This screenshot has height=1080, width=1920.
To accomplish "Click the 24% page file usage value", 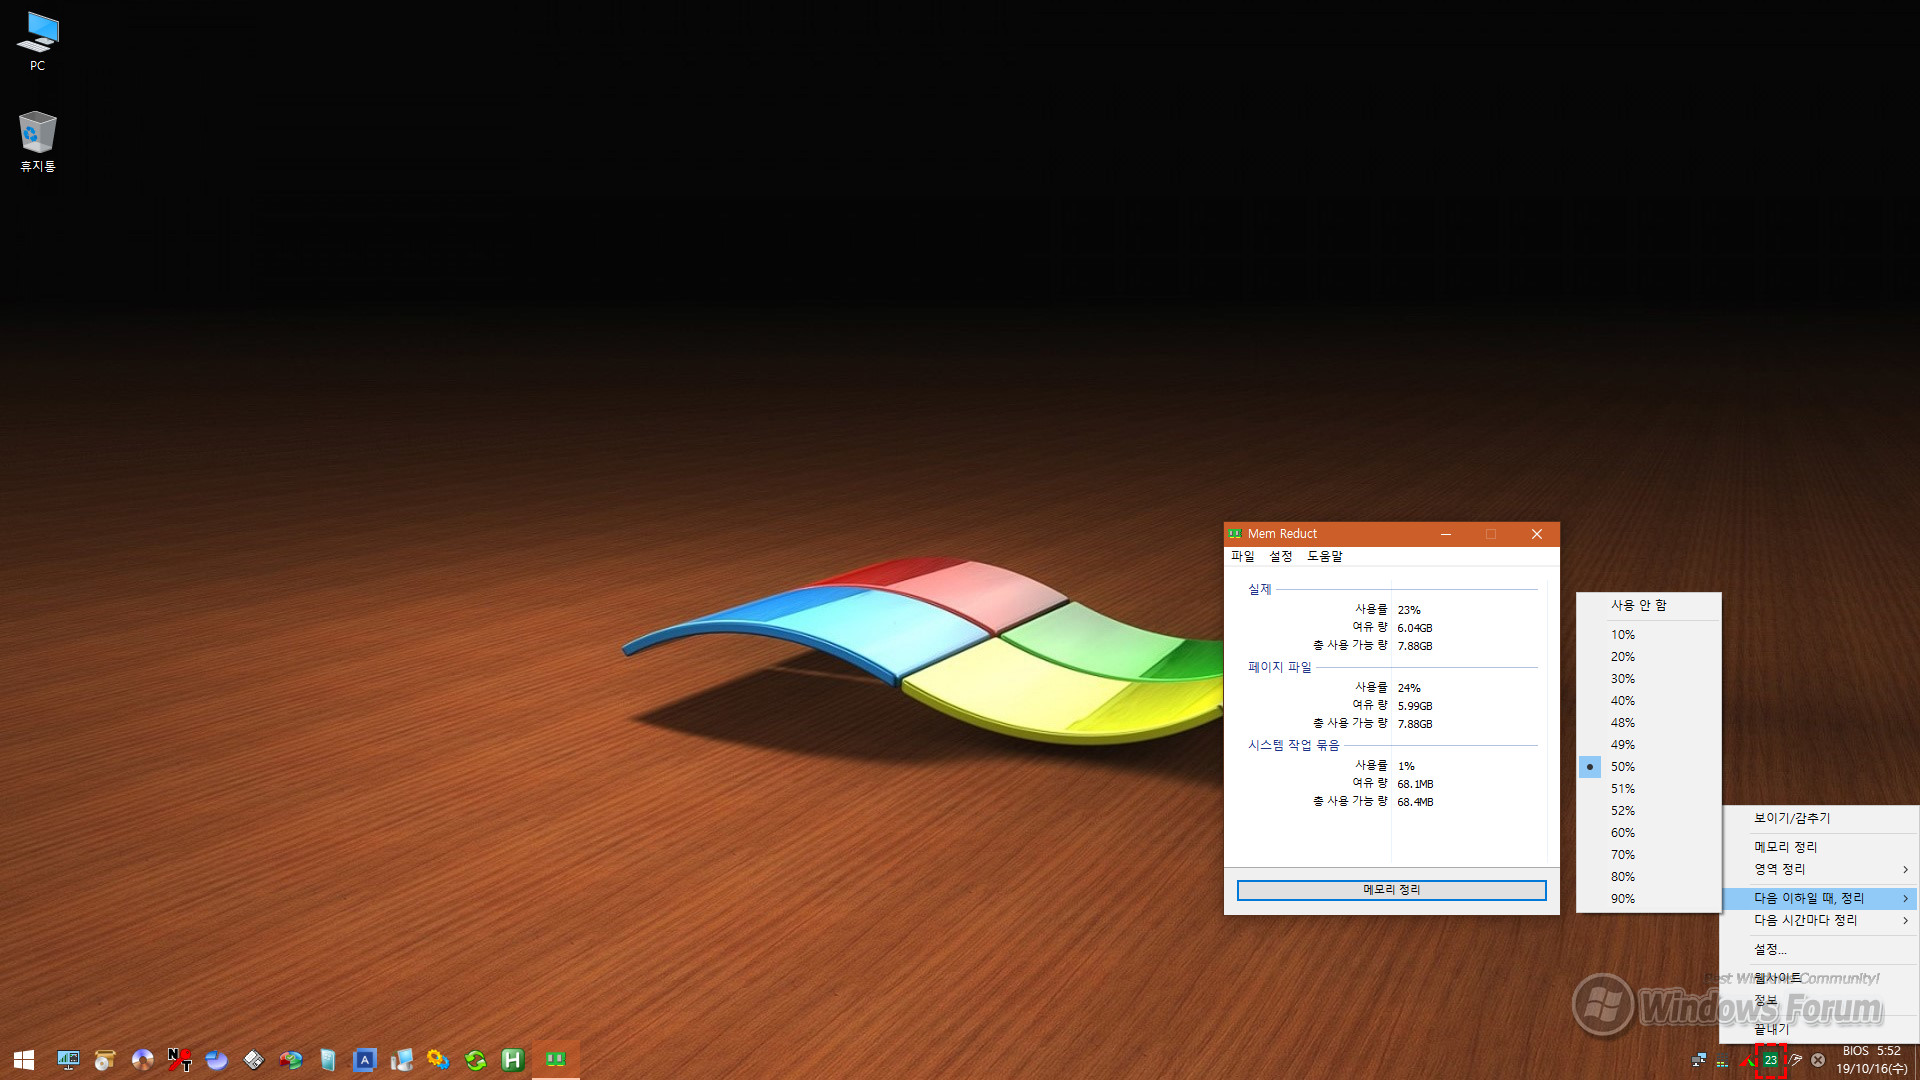I will 1409,689.
